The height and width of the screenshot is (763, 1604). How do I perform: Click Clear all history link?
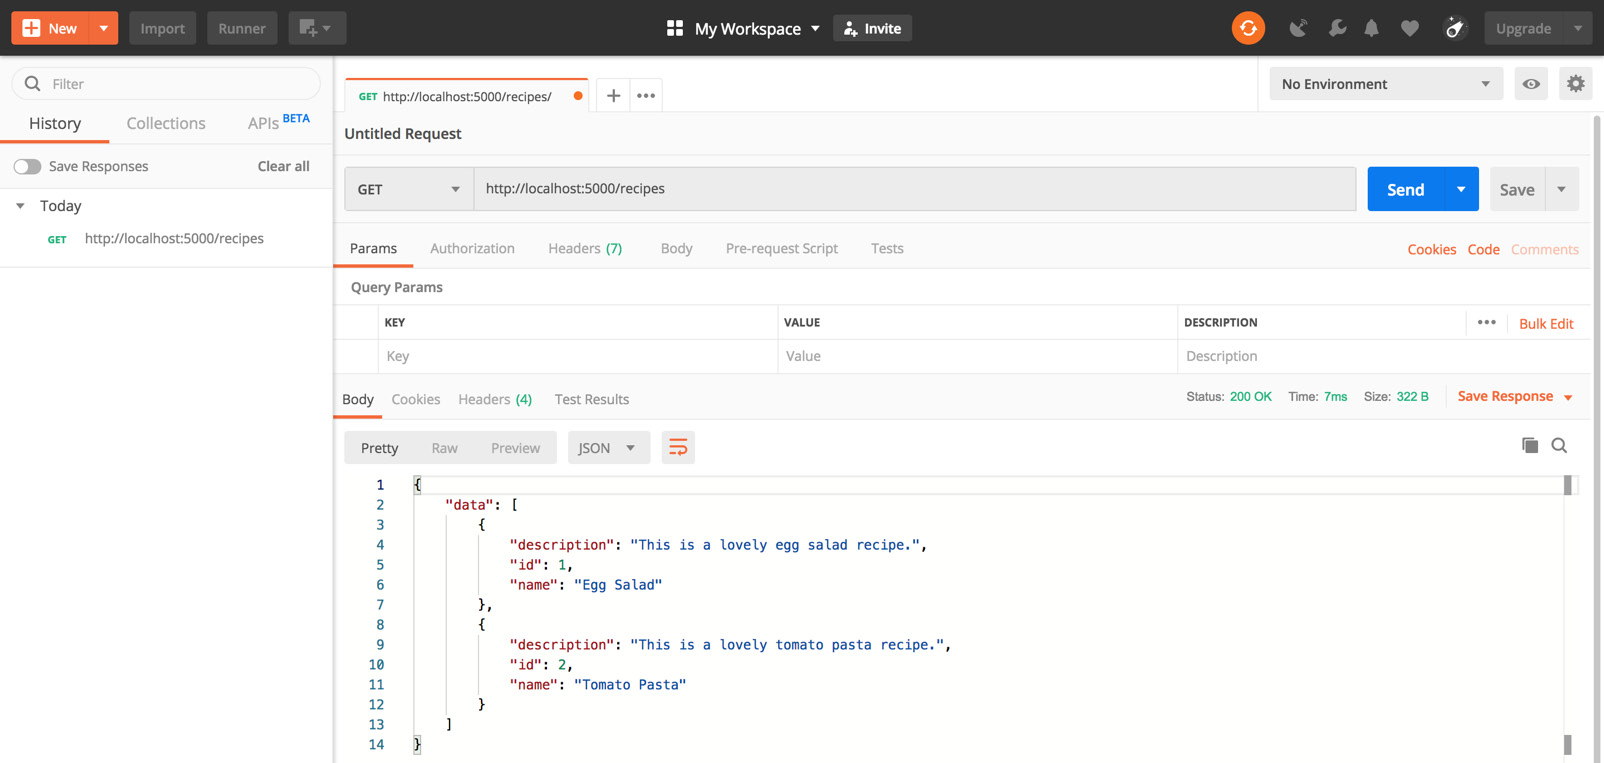pos(283,166)
